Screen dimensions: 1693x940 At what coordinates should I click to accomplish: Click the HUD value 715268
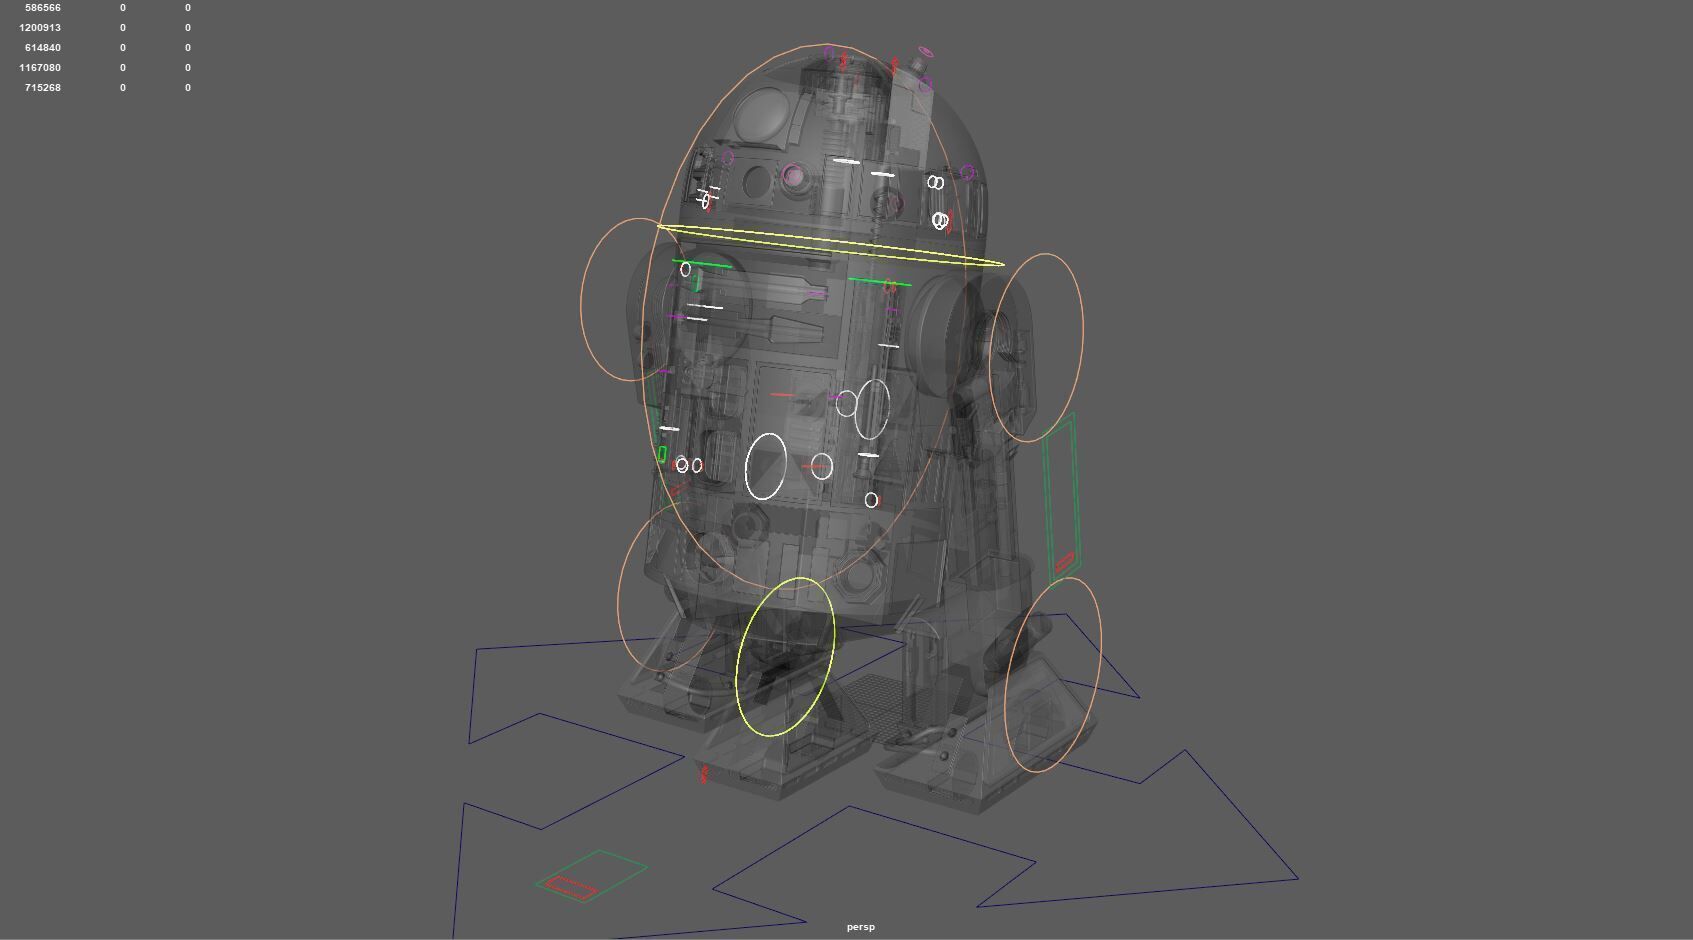point(43,88)
